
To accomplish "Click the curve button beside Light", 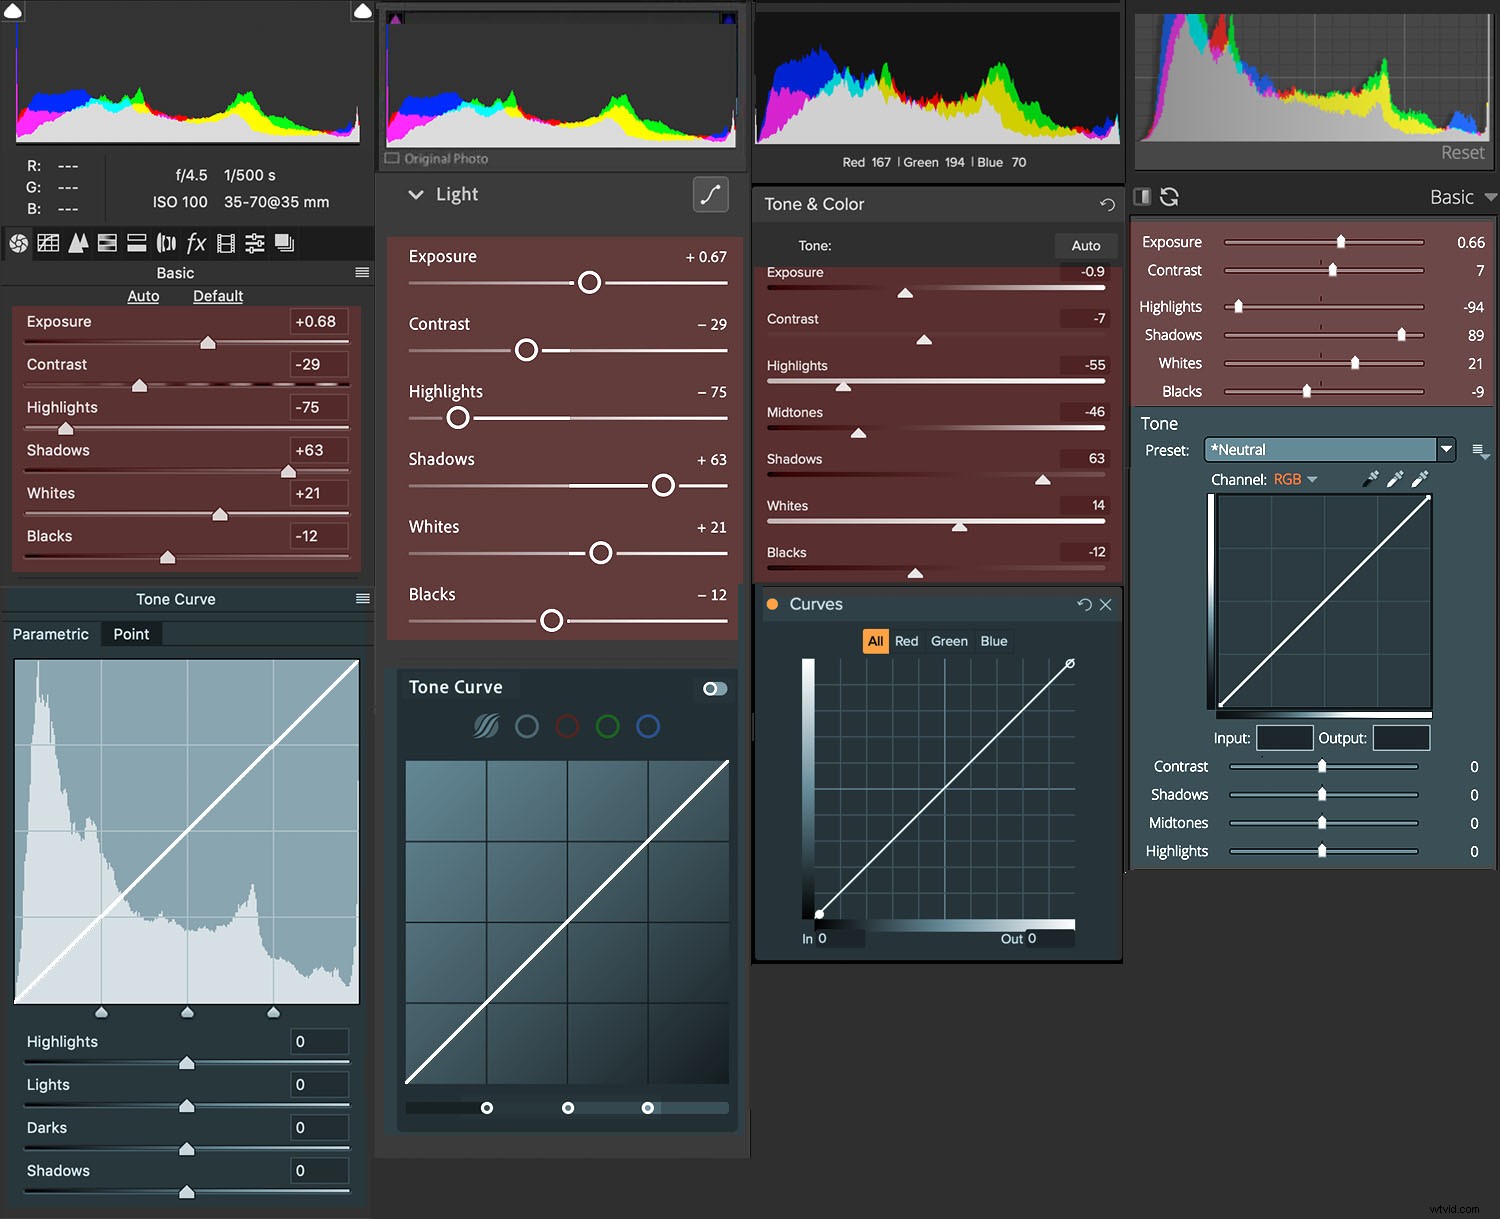I will click(x=710, y=194).
